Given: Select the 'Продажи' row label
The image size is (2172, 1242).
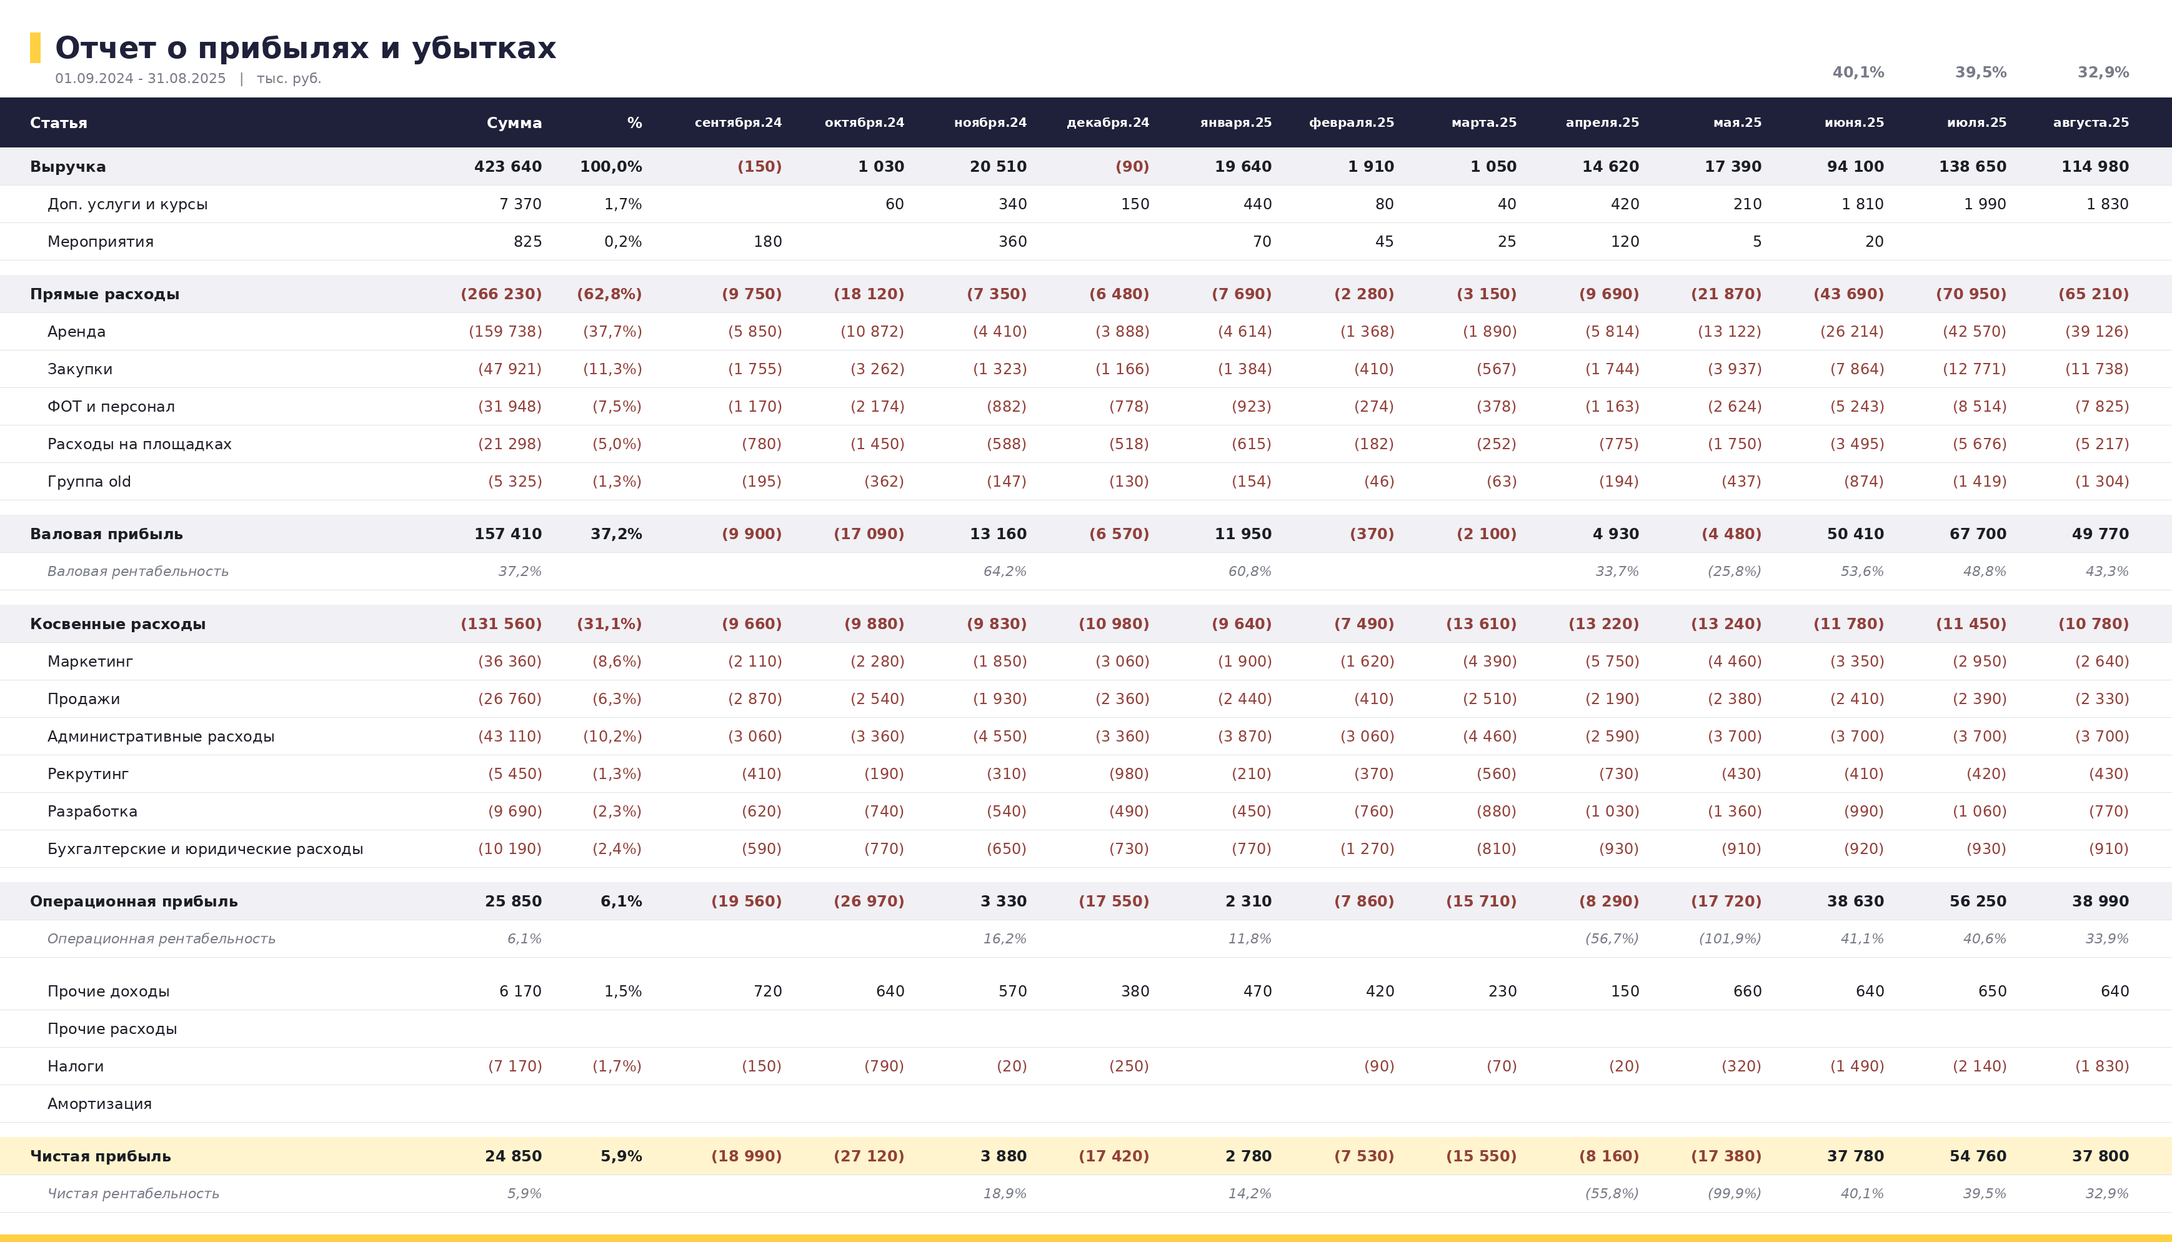Looking at the screenshot, I should tap(84, 699).
